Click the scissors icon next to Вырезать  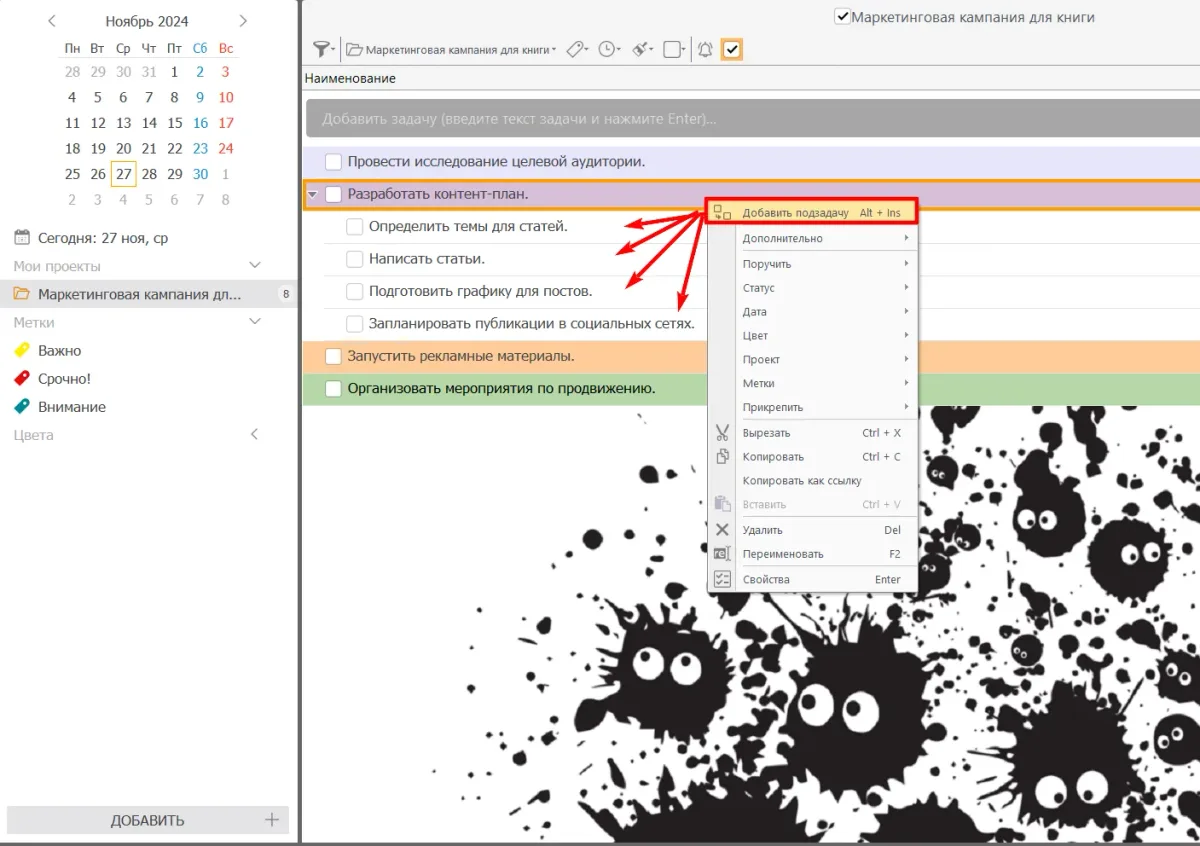[722, 433]
